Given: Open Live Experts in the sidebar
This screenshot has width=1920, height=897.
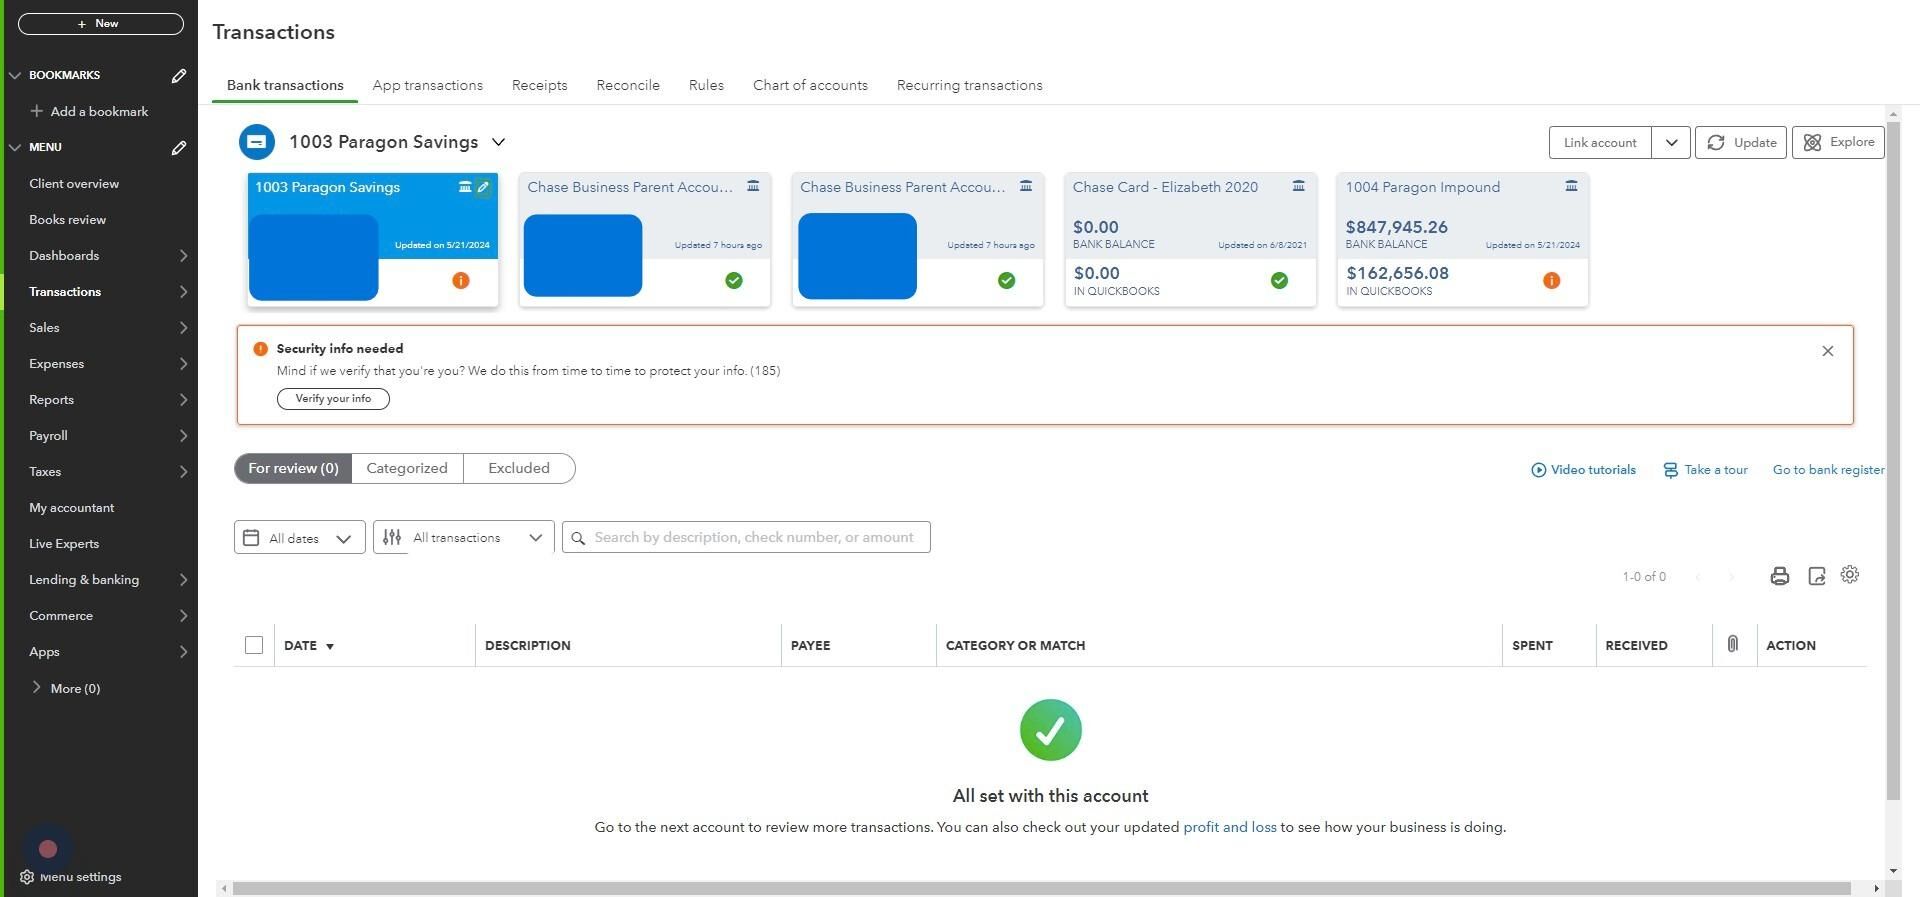Looking at the screenshot, I should click(x=64, y=544).
